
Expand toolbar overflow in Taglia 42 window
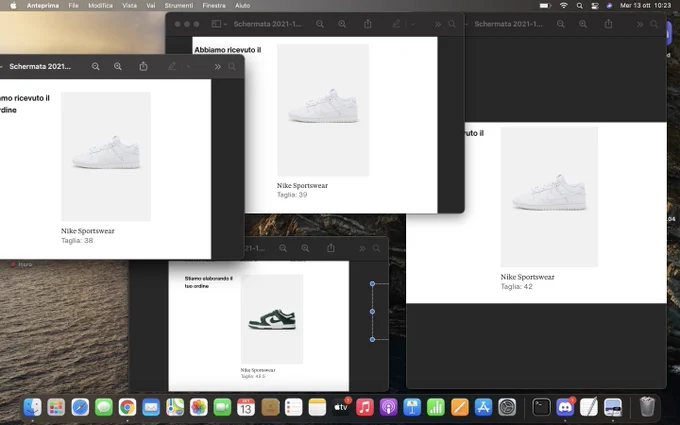click(x=640, y=24)
